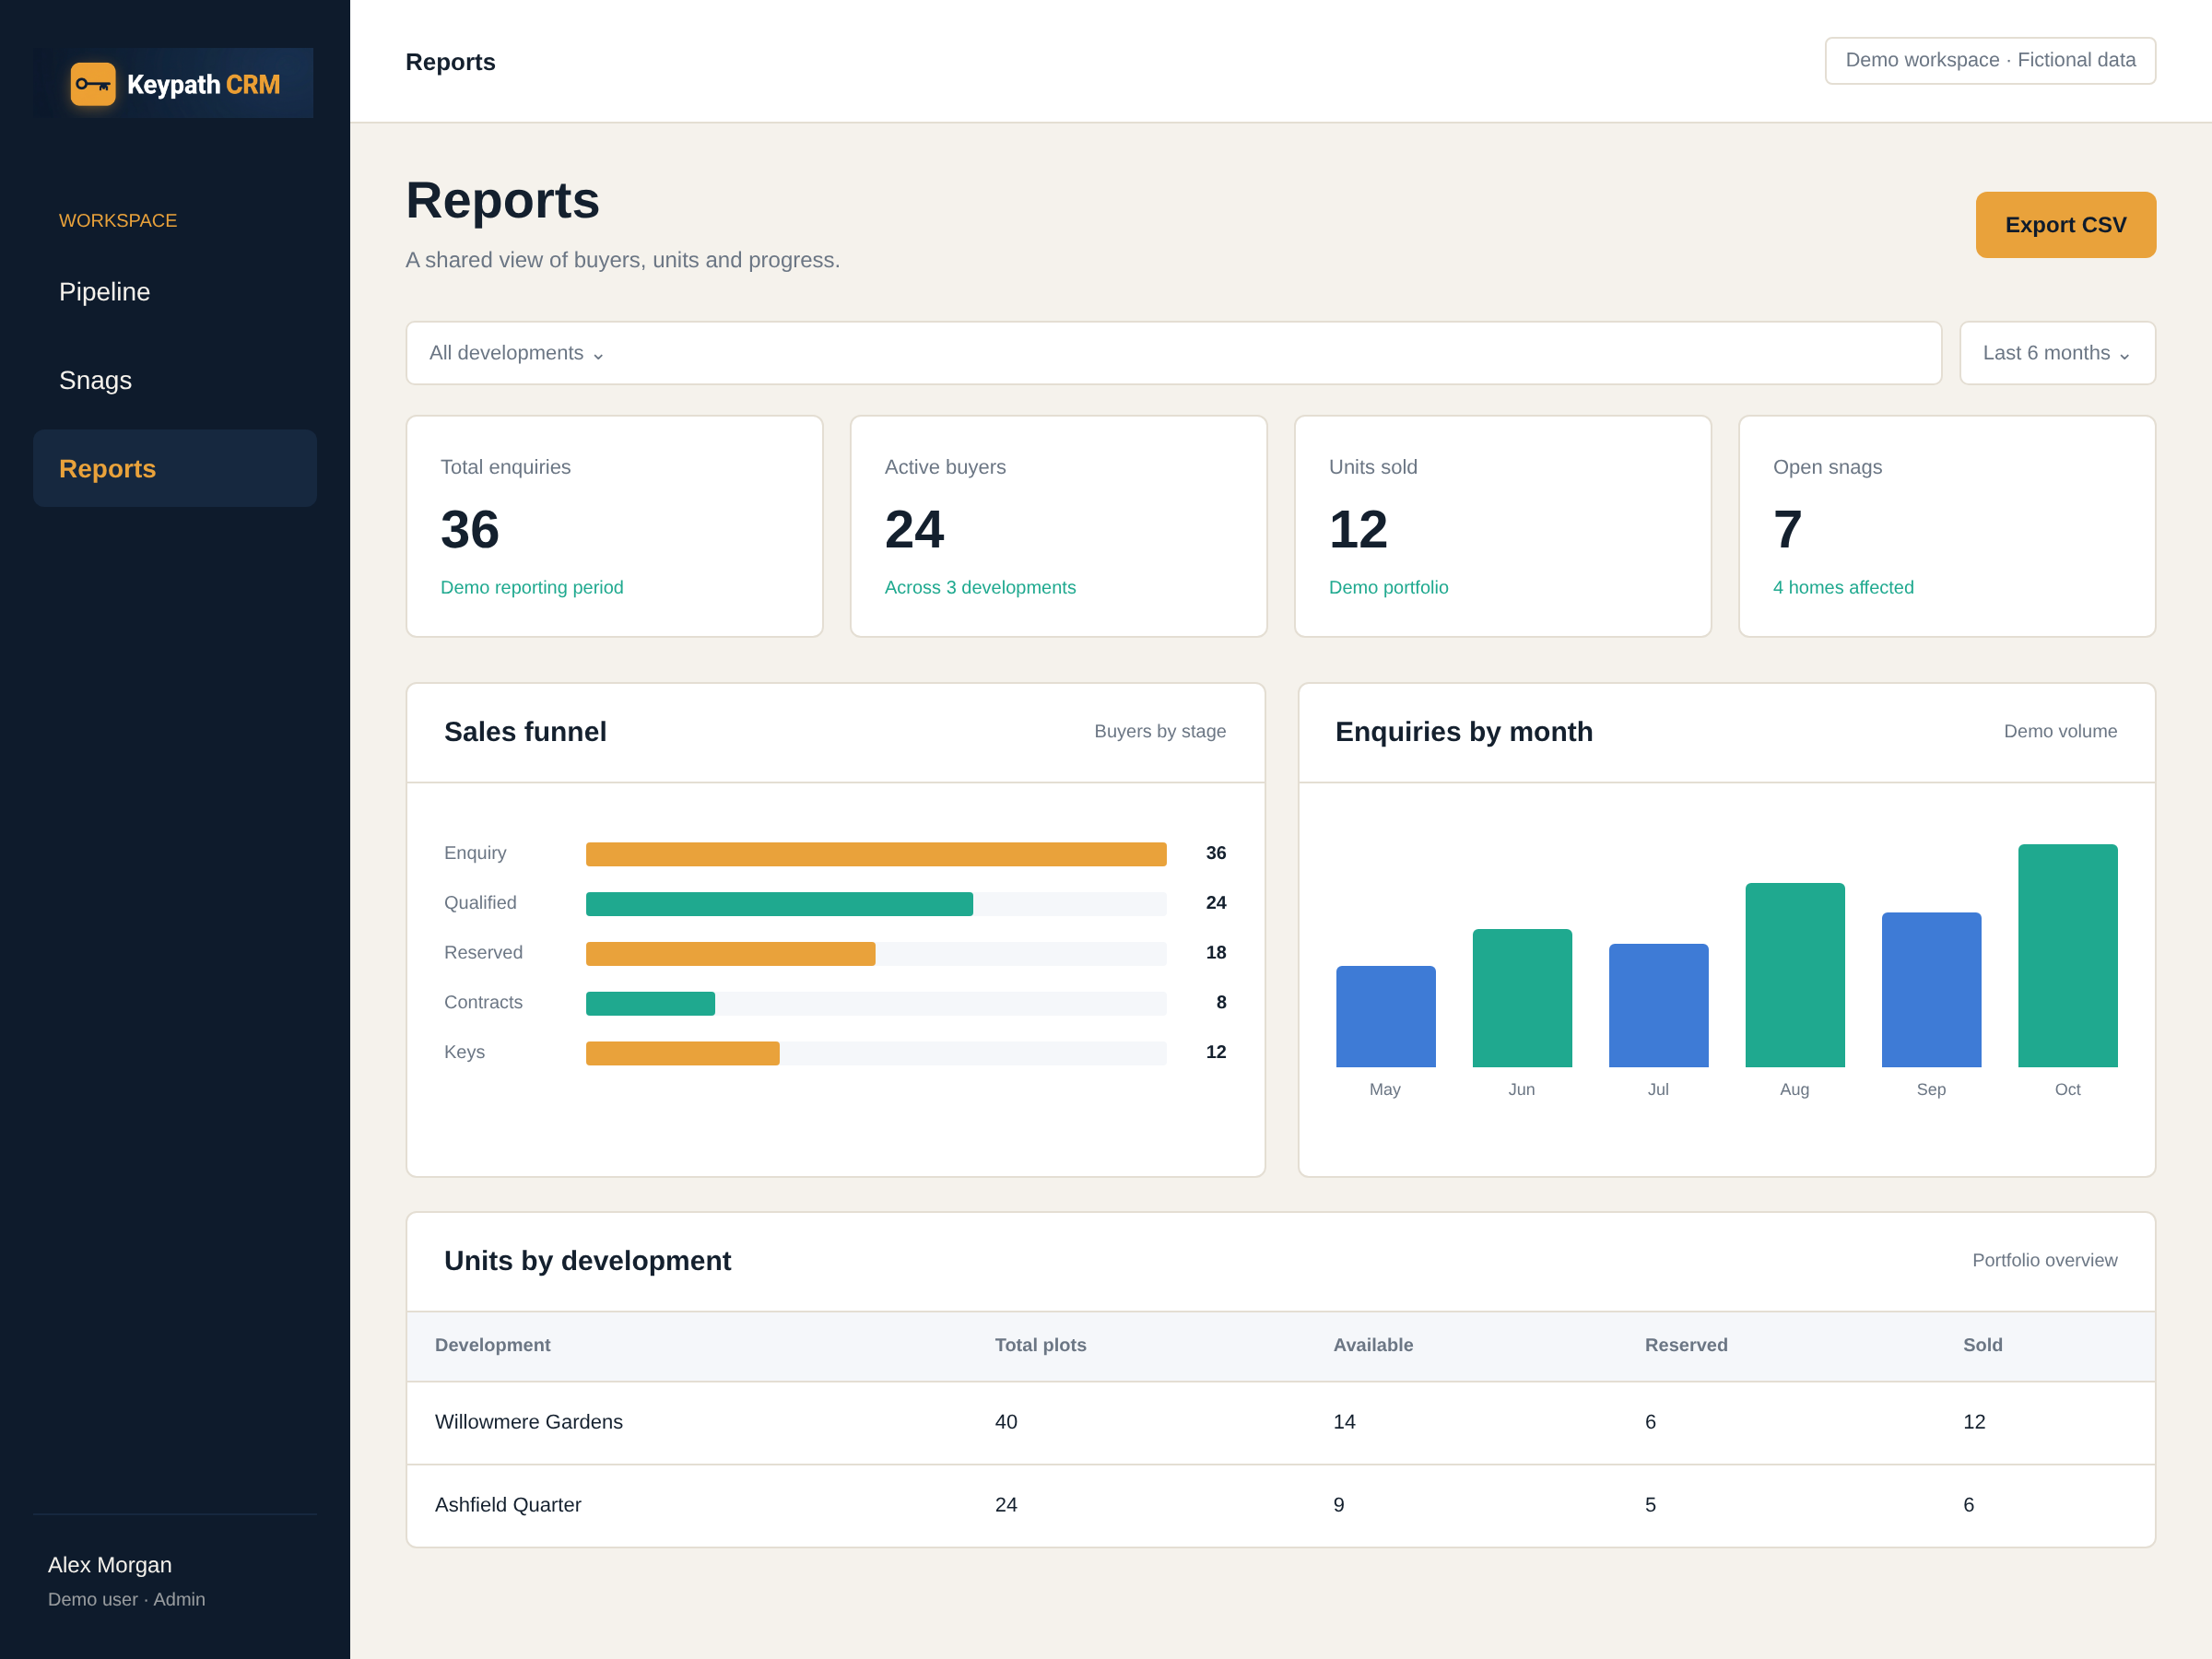Select the Jun enquiries bar
2212x1659 pixels.
pyautogui.click(x=1521, y=998)
